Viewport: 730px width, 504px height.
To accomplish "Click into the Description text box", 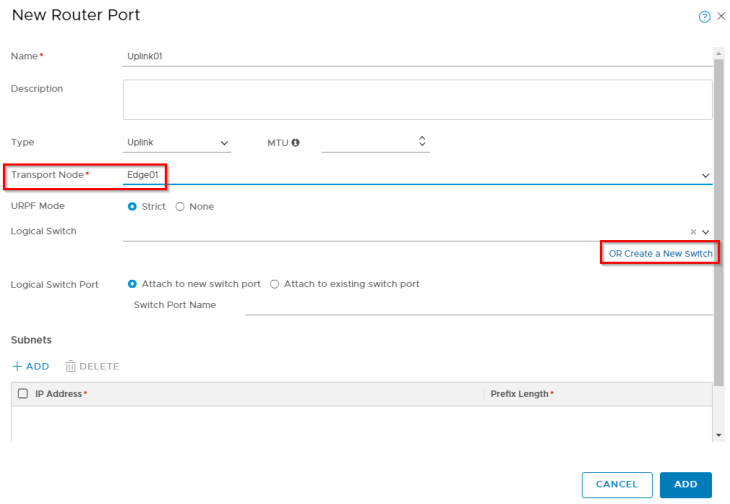I will [x=417, y=100].
